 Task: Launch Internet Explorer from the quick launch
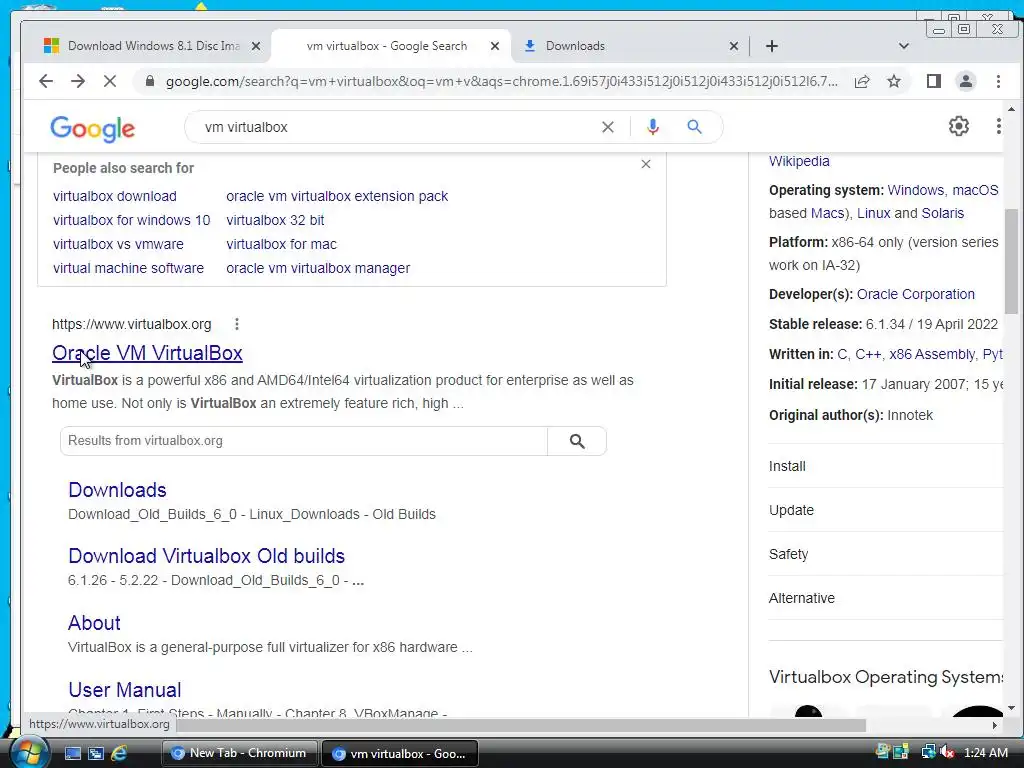click(119, 753)
